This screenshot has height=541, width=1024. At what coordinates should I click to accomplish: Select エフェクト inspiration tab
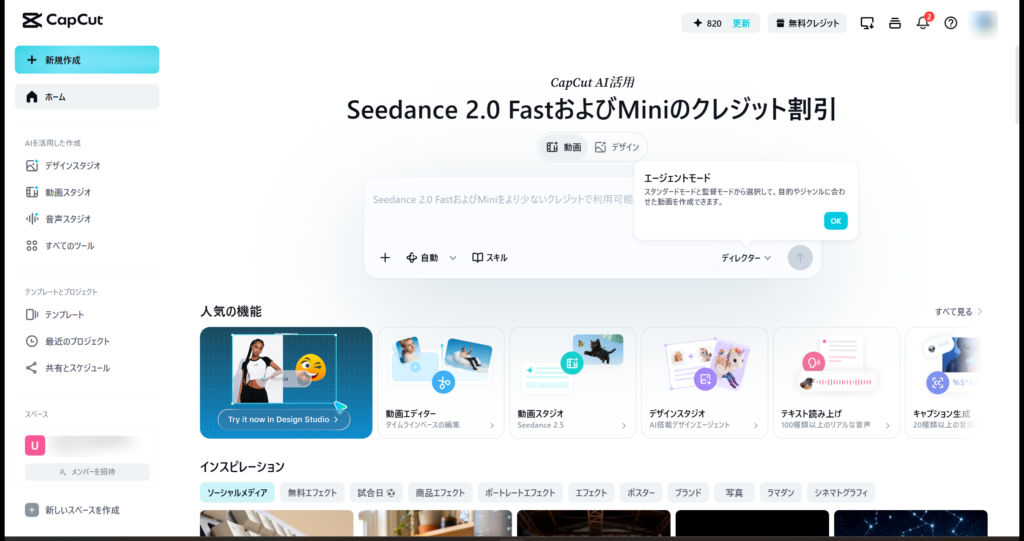click(591, 493)
